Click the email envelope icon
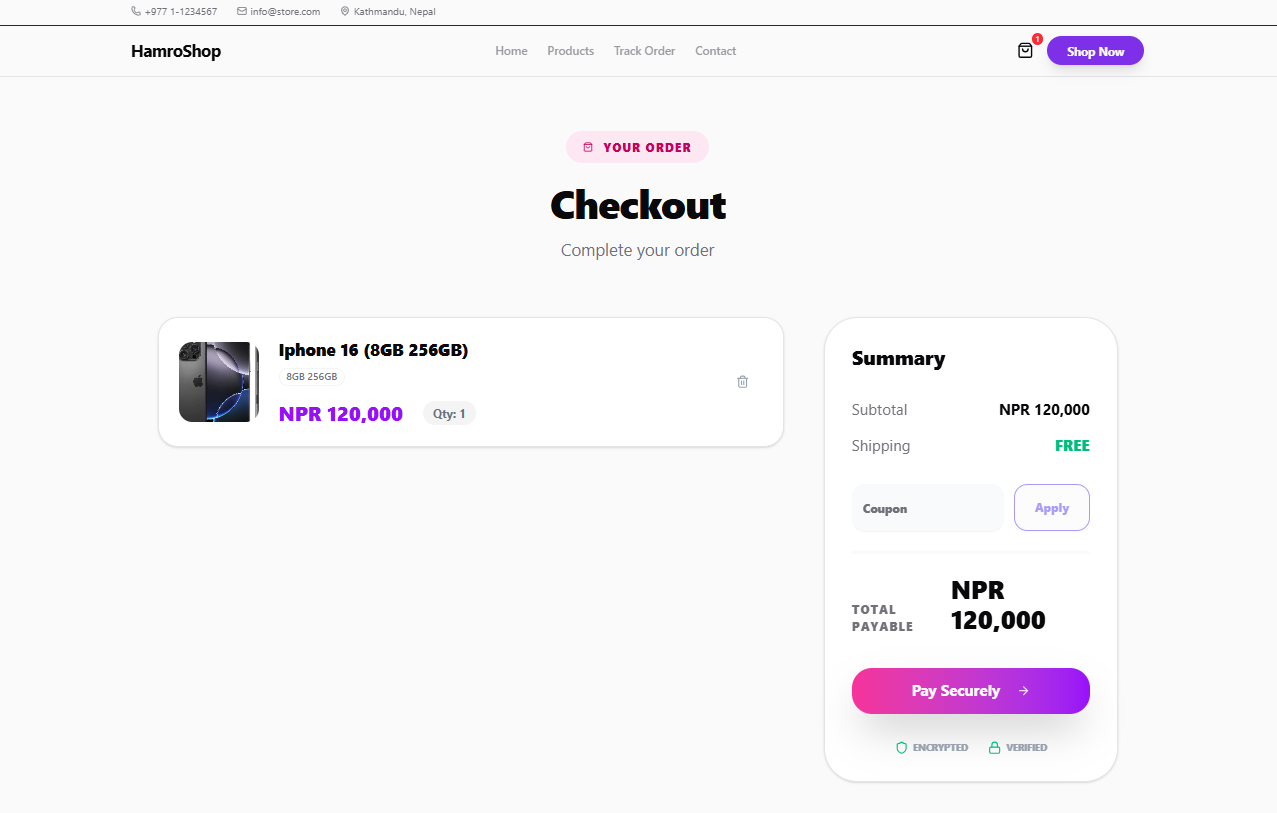The image size is (1277, 813). [242, 12]
